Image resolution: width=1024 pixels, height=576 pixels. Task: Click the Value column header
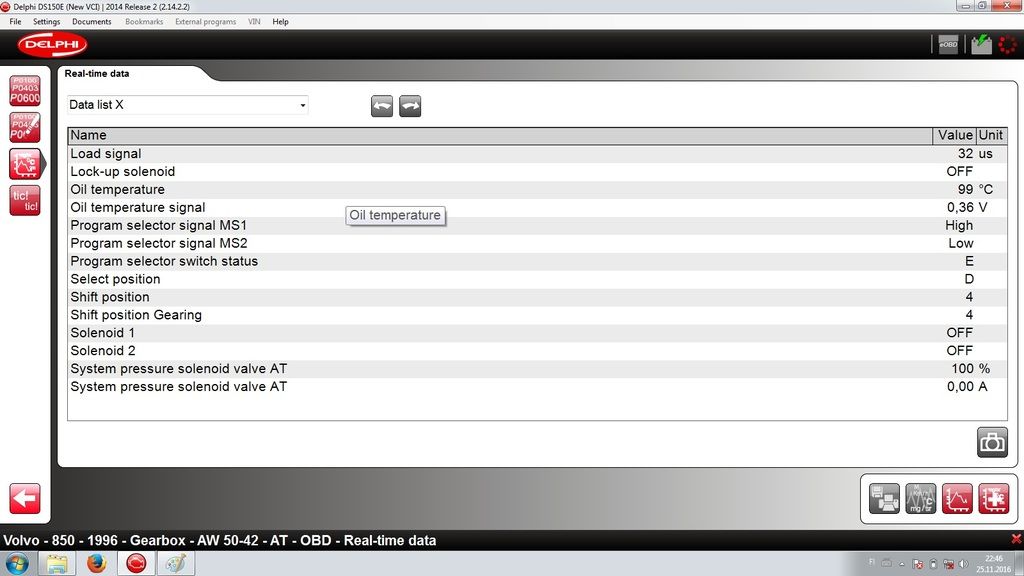955,135
